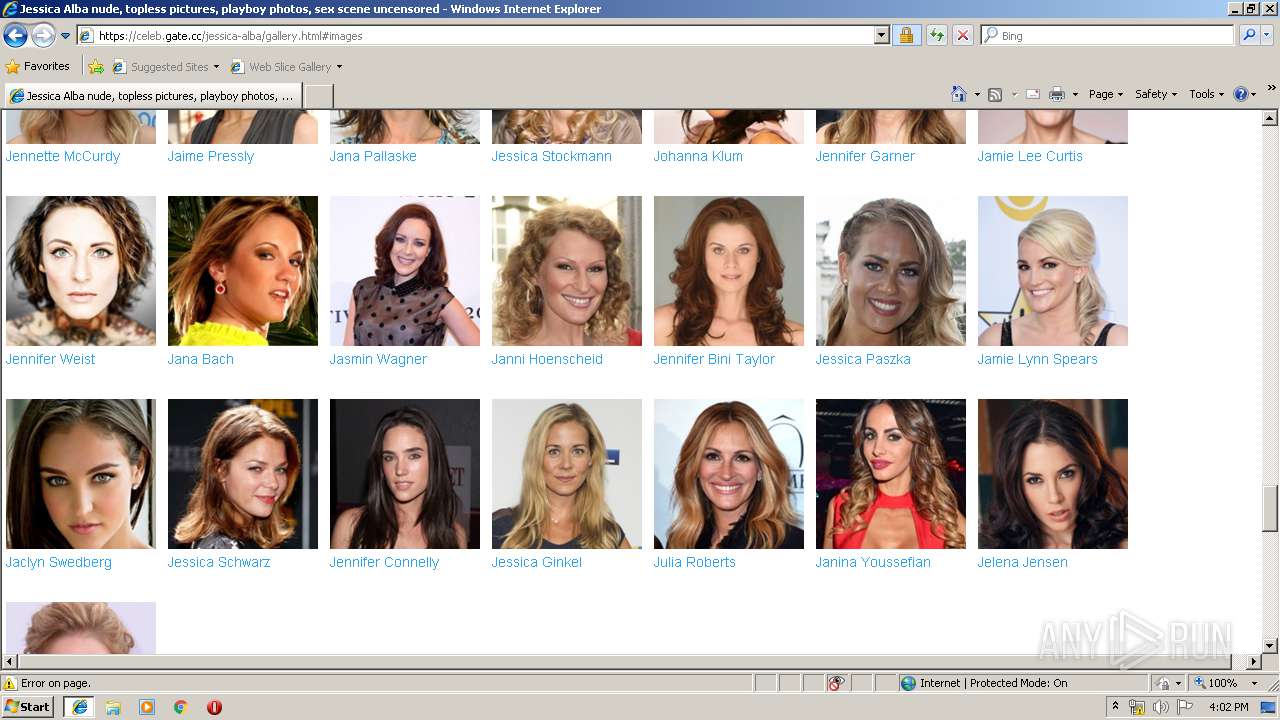Expand the command bar overflow chevron
This screenshot has height=720, width=1280.
pos(1272,89)
